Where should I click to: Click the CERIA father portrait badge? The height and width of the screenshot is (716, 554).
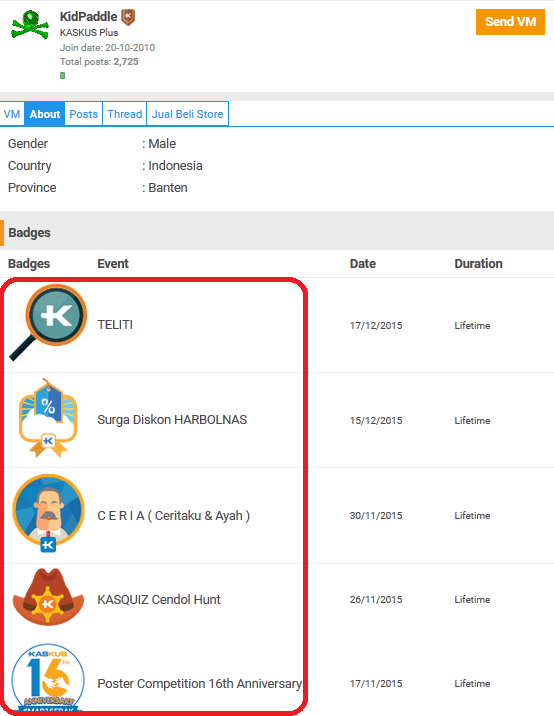click(x=48, y=513)
